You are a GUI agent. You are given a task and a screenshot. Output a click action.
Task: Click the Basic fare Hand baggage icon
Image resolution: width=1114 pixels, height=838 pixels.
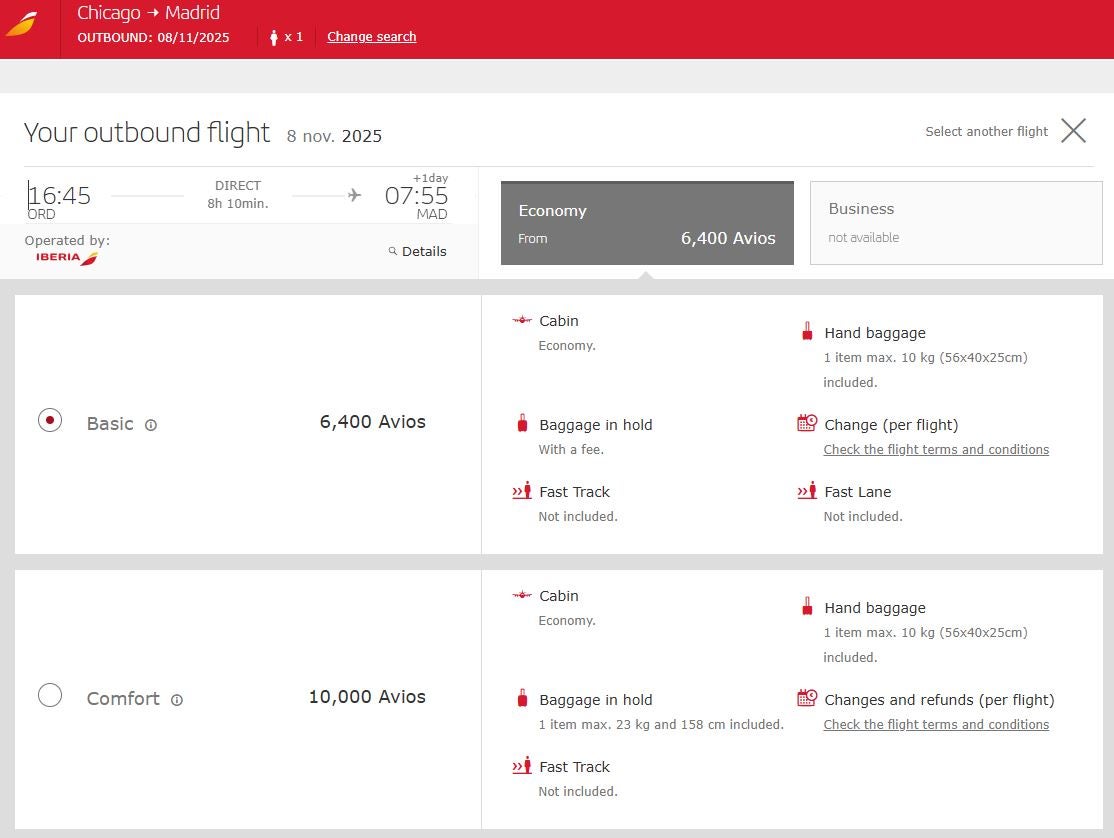[x=806, y=331]
